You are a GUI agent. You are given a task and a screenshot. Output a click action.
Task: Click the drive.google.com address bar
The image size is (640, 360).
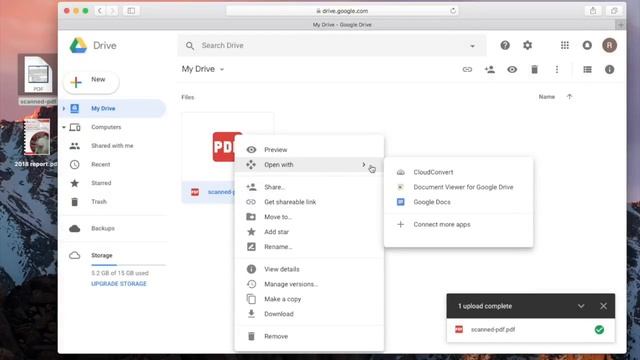(342, 11)
